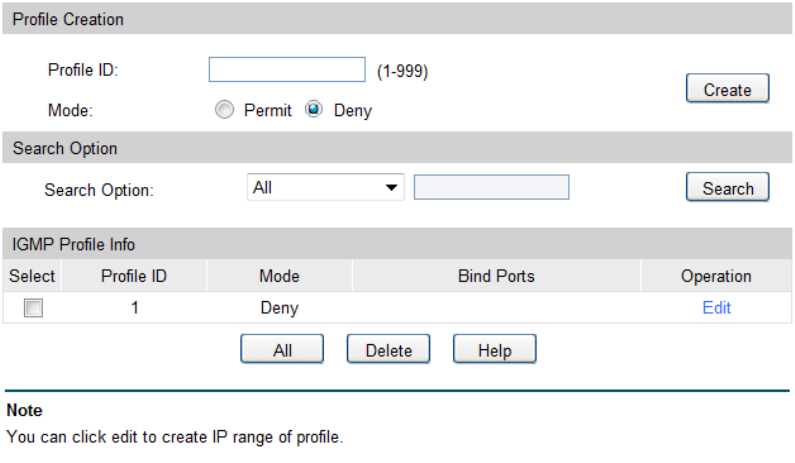Screen dimensions: 795x463
Task: Tick the checkbox for profile 1
Action: coord(33,309)
